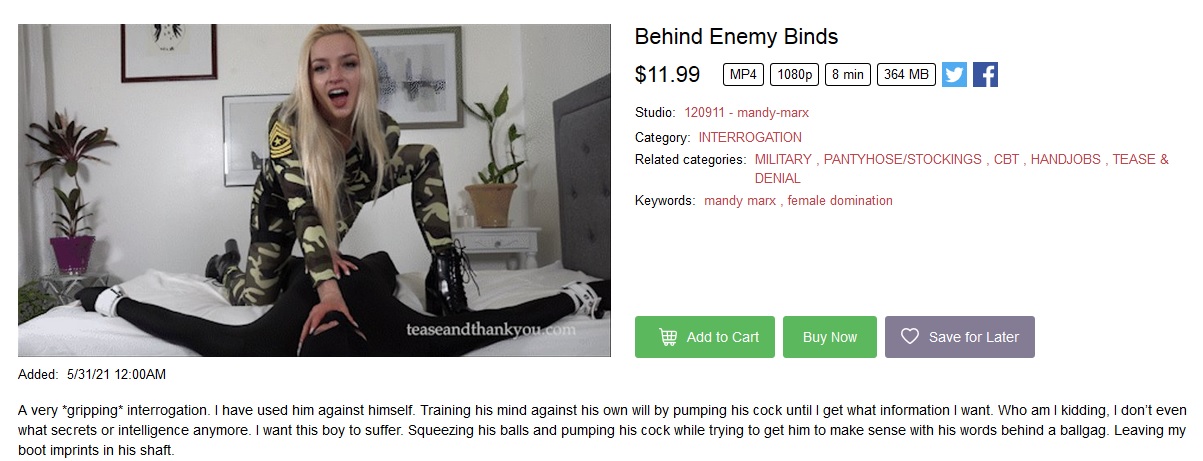Browse the MILITARY related category
Image resolution: width=1203 pixels, height=461 pixels.
point(783,159)
